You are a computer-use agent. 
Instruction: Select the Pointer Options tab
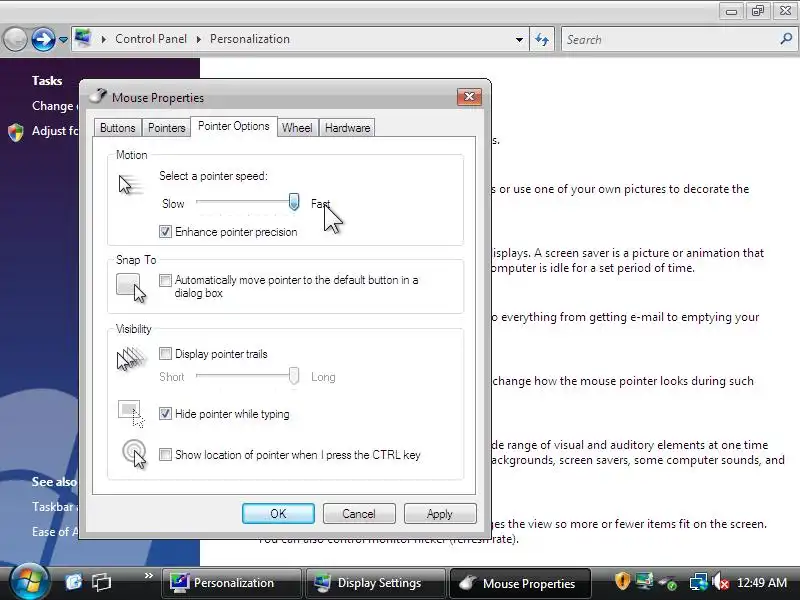click(234, 126)
